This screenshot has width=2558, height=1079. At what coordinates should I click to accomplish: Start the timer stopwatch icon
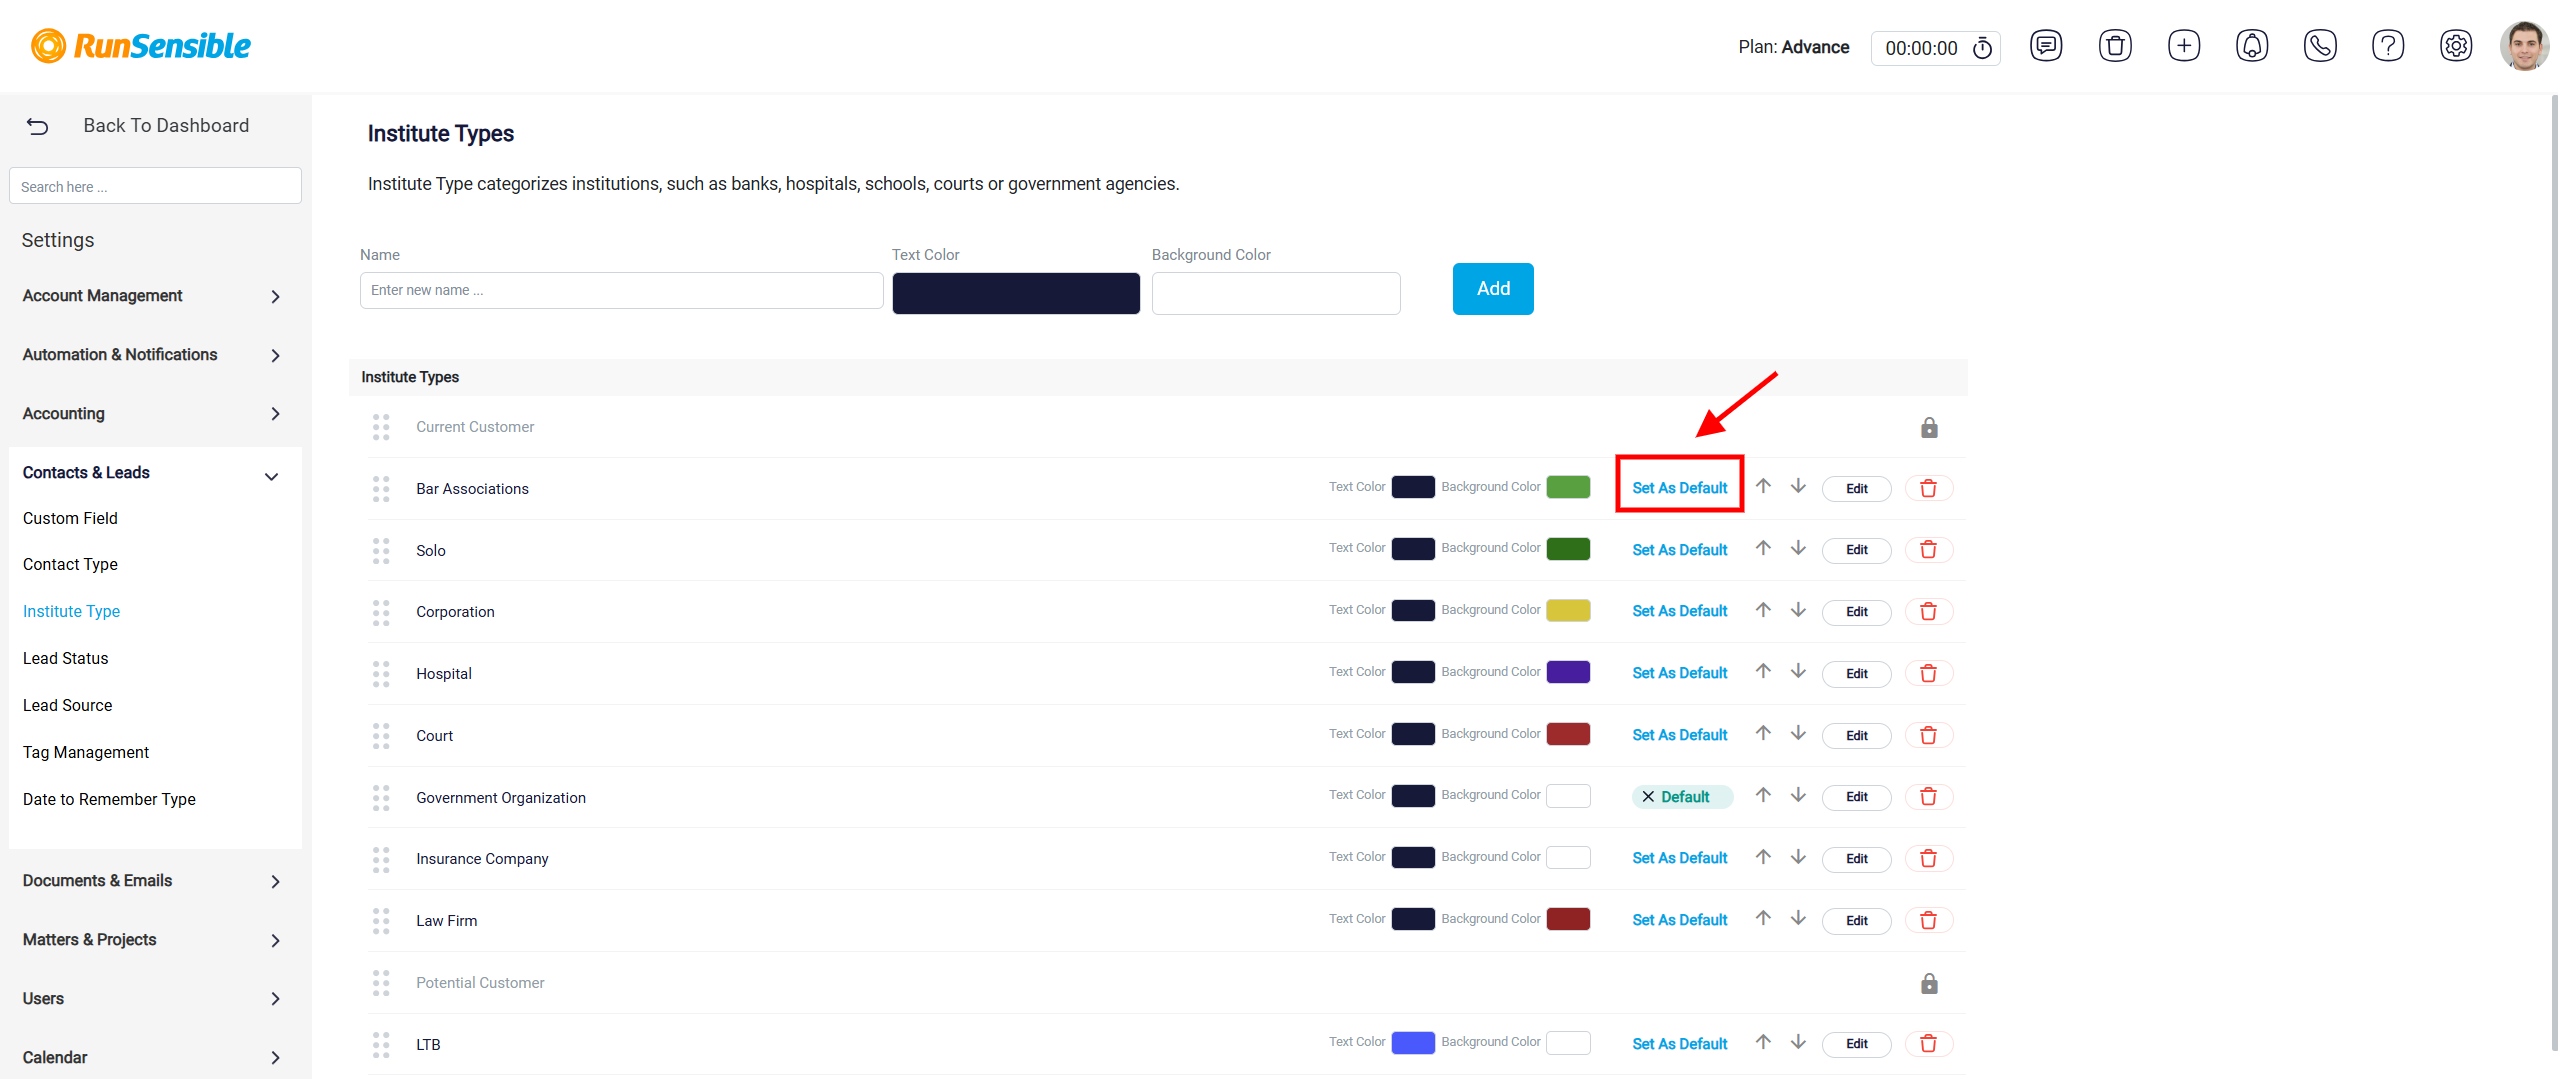click(x=1983, y=48)
